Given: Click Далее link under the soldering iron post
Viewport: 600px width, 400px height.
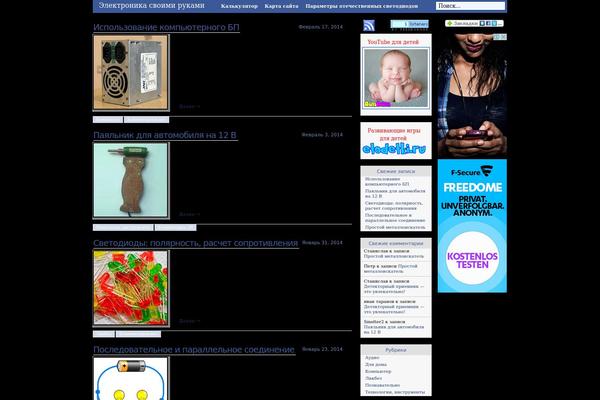Looking at the screenshot, I should (189, 214).
